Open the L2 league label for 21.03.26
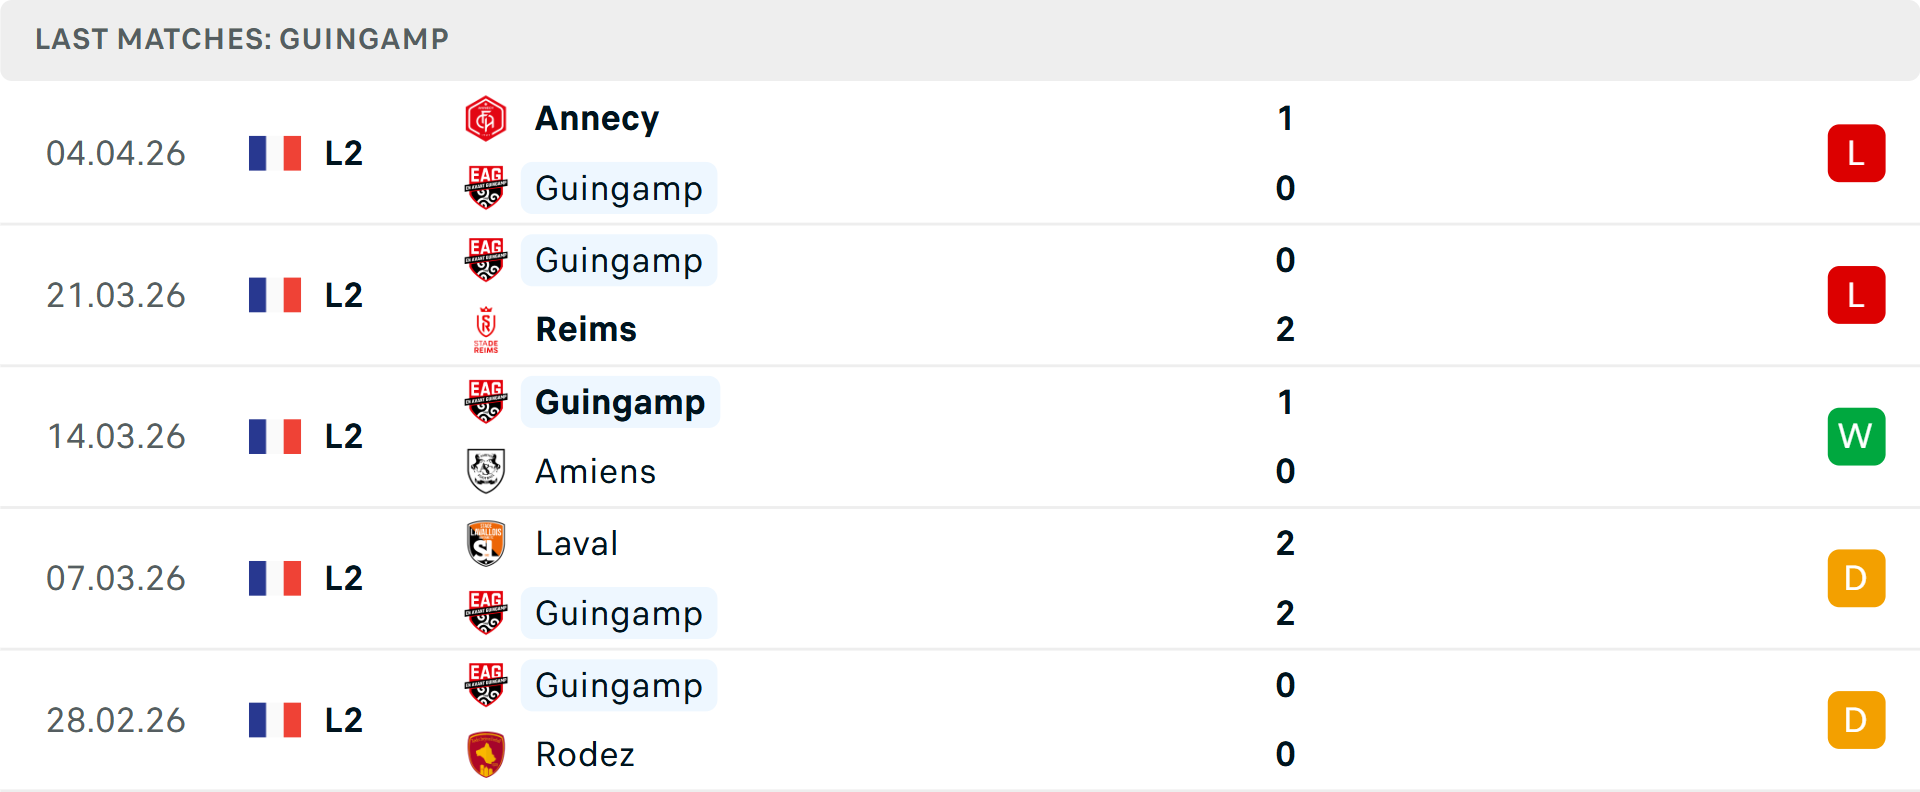The width and height of the screenshot is (1920, 792). 342,294
